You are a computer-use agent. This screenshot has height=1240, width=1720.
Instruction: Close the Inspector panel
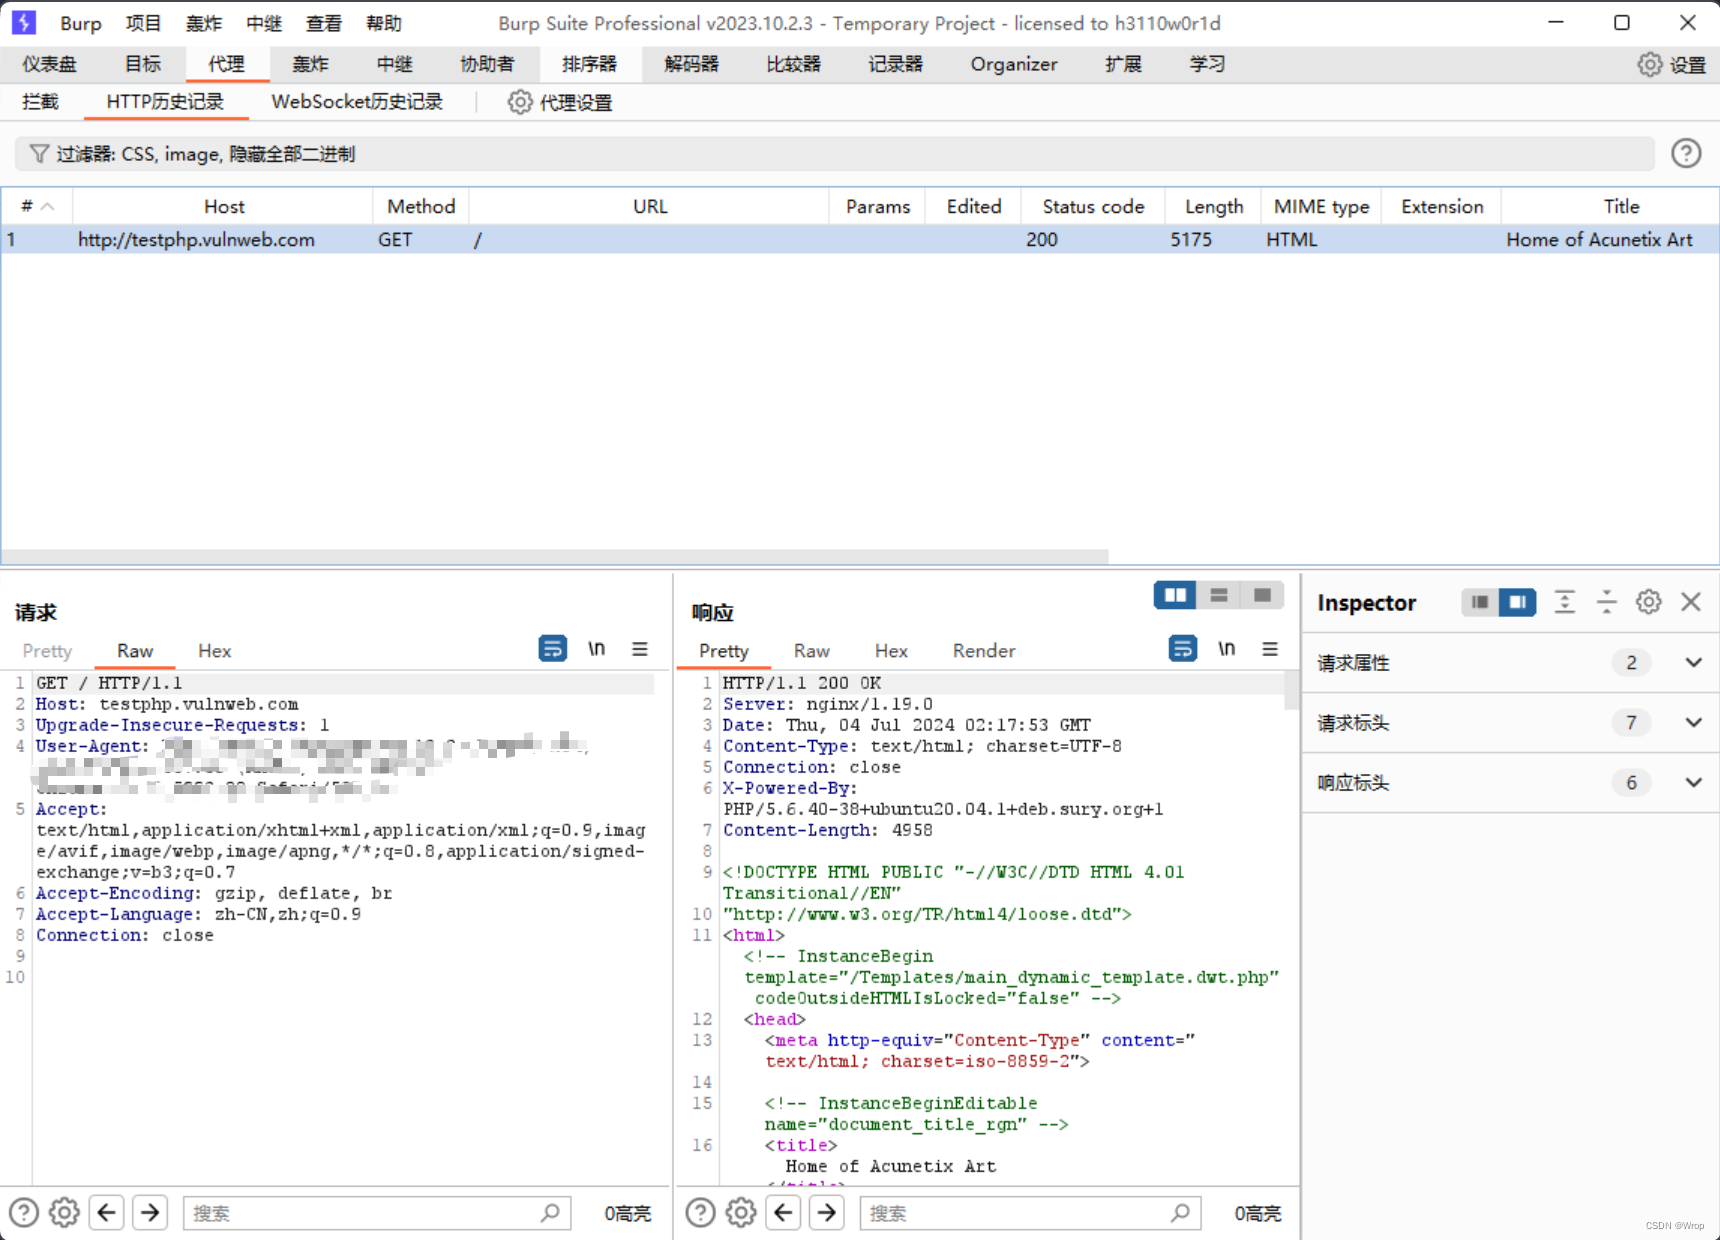[x=1691, y=602]
